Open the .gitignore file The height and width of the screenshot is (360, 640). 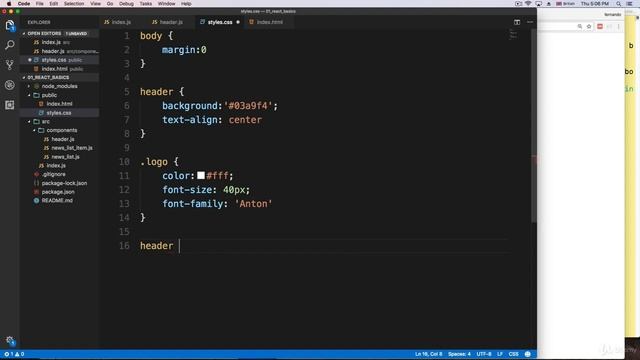60,174
